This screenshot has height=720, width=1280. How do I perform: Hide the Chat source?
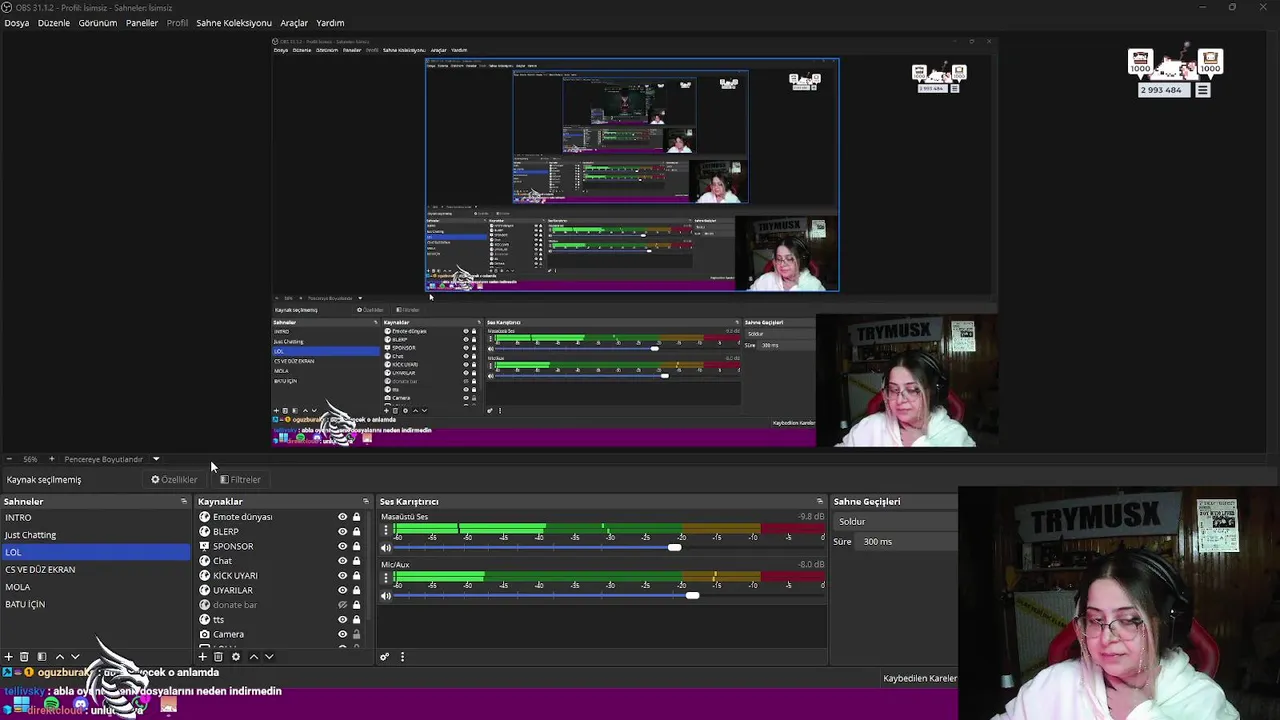342,561
